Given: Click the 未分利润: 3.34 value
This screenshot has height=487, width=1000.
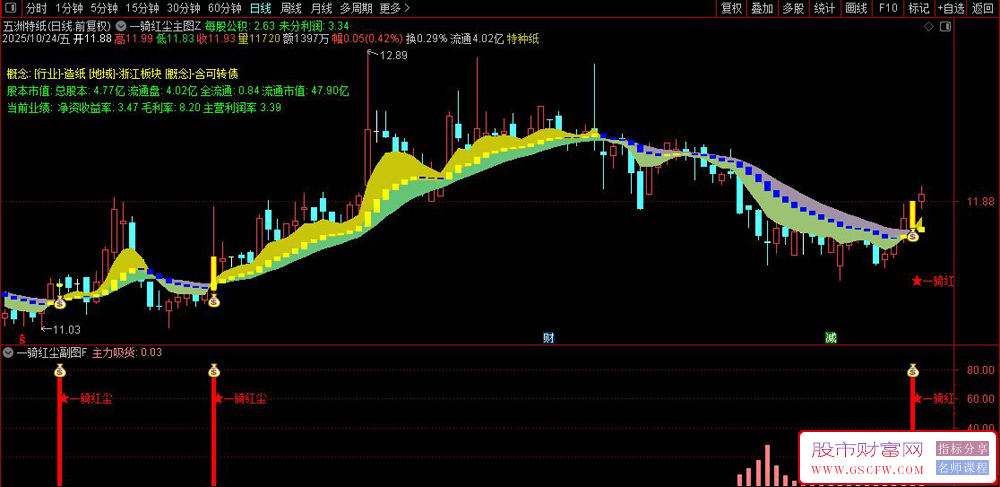Looking at the screenshot, I should coord(314,27).
